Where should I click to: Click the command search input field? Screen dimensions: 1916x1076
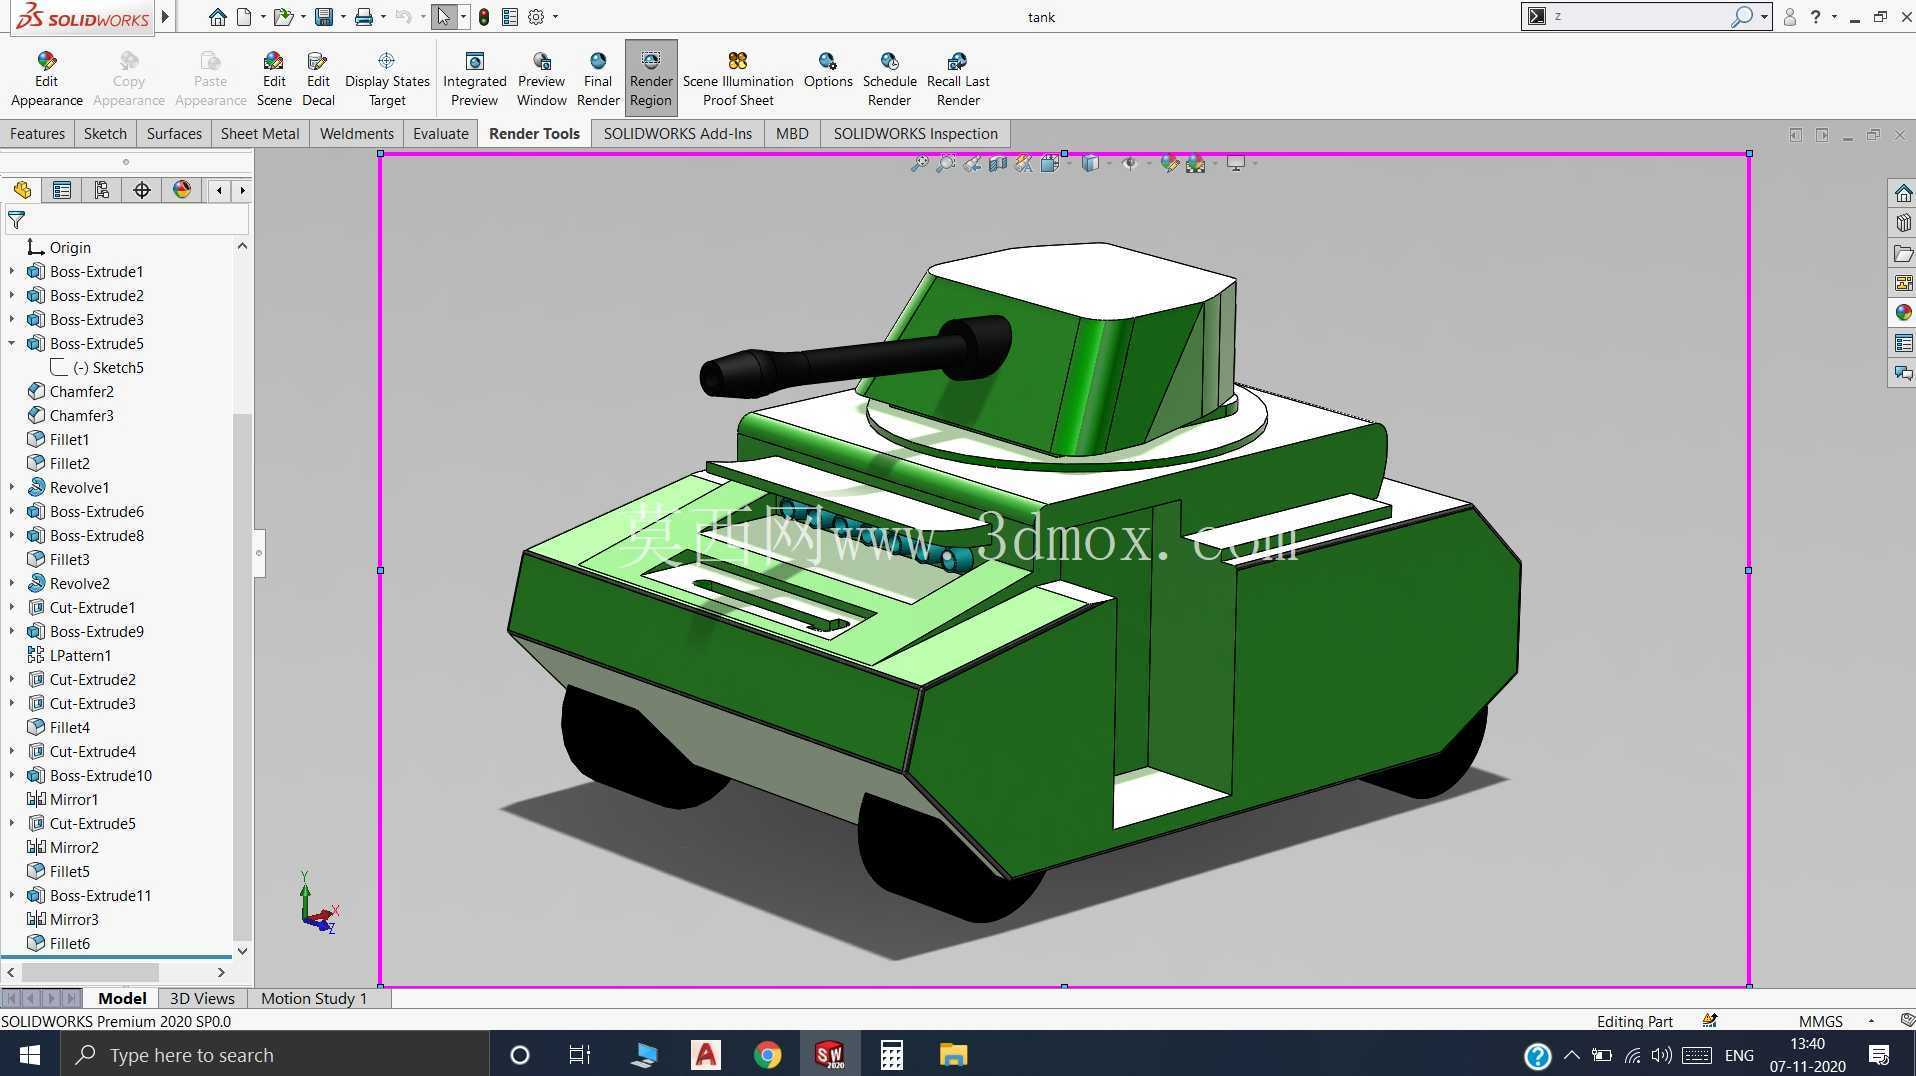pos(1639,16)
